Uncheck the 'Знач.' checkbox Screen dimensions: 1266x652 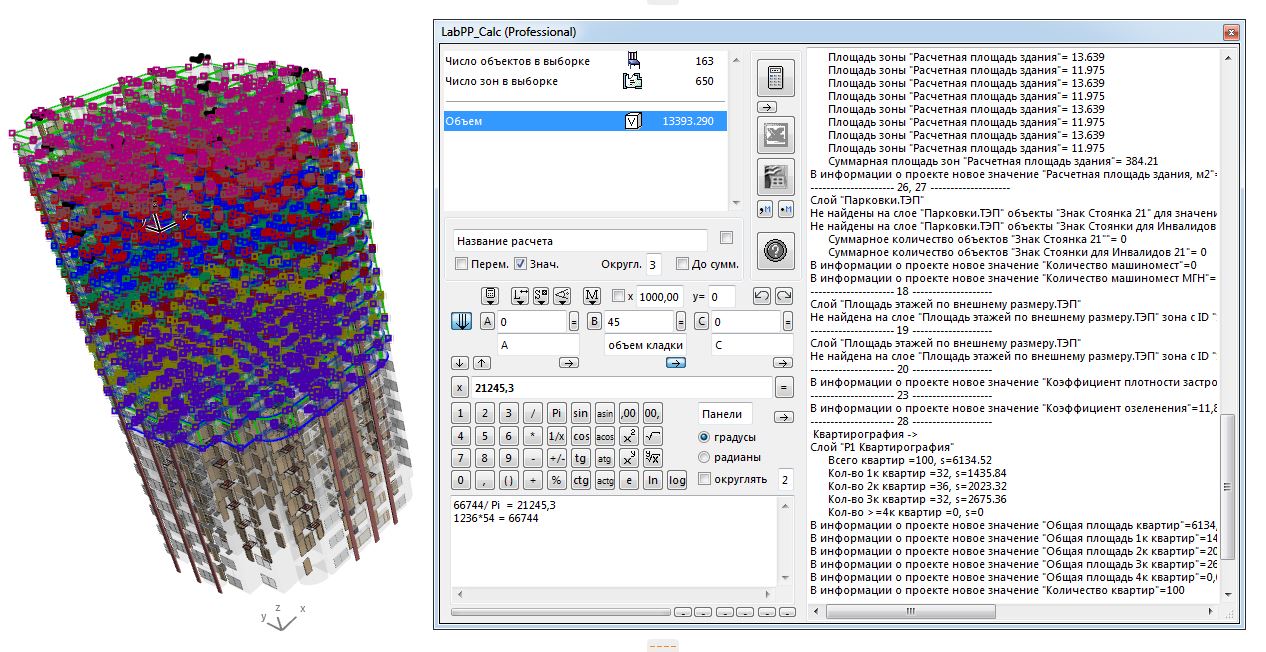pos(520,264)
